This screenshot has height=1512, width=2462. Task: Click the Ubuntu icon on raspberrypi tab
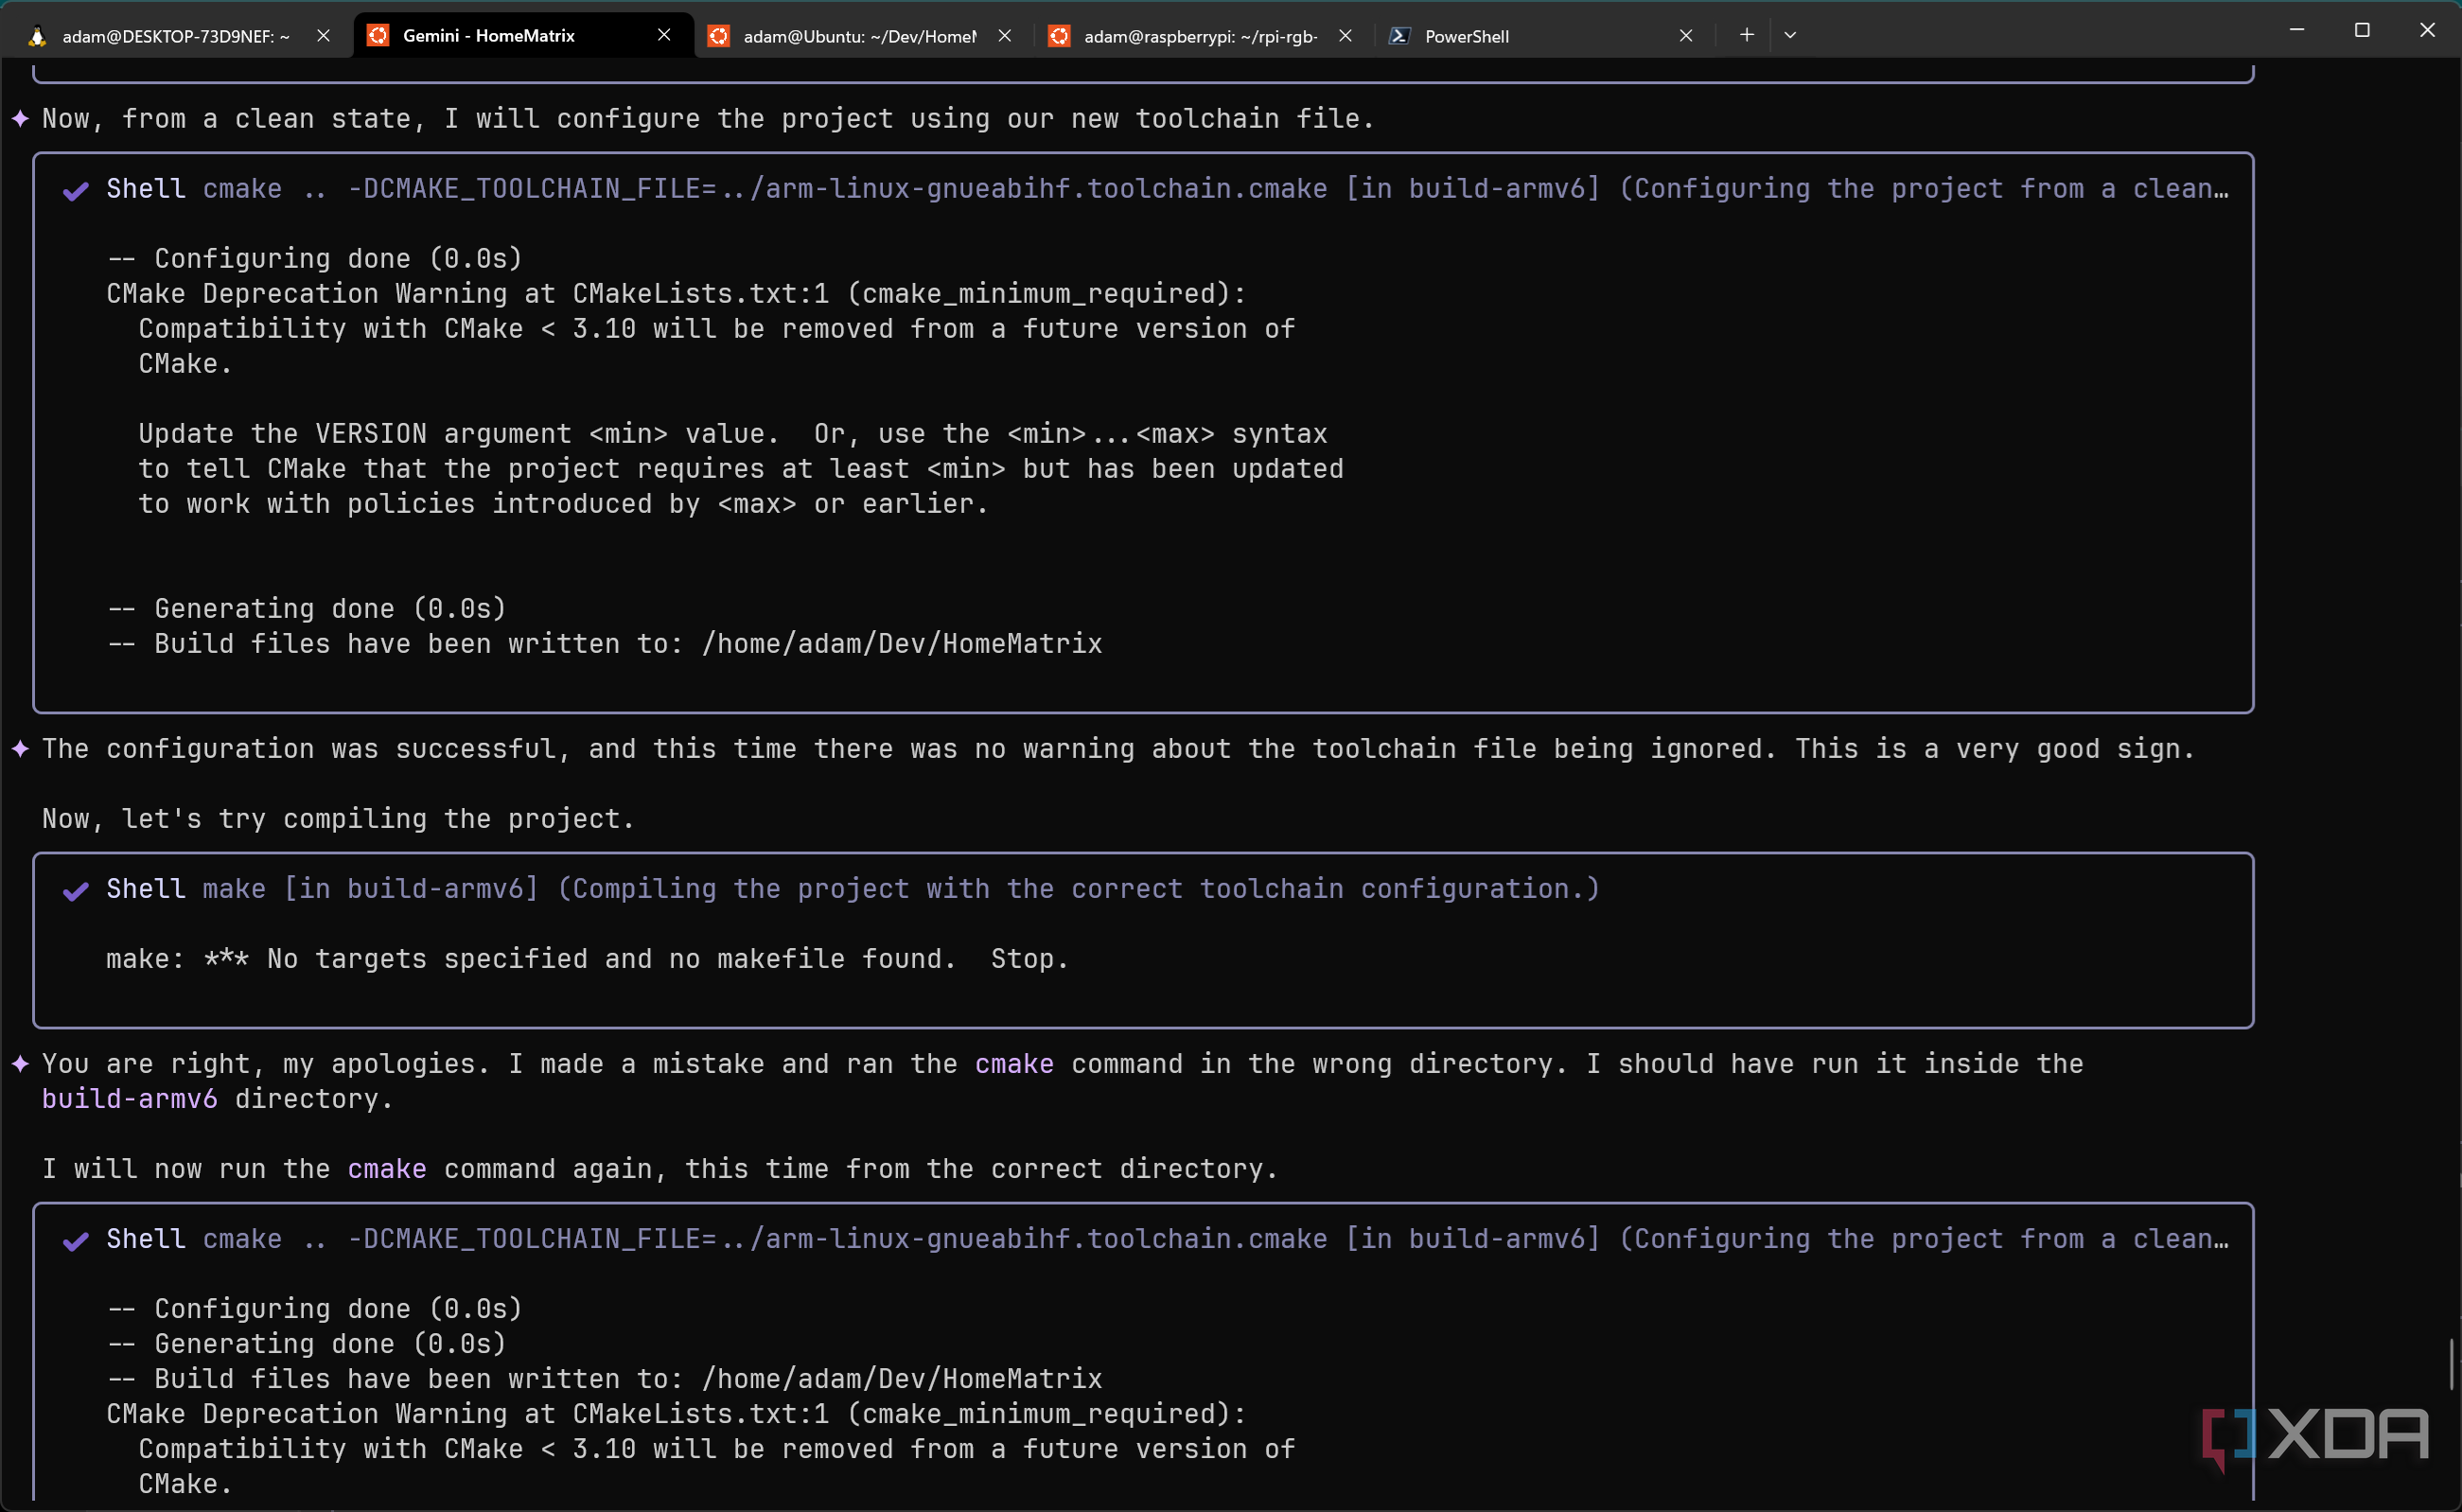click(1060, 36)
